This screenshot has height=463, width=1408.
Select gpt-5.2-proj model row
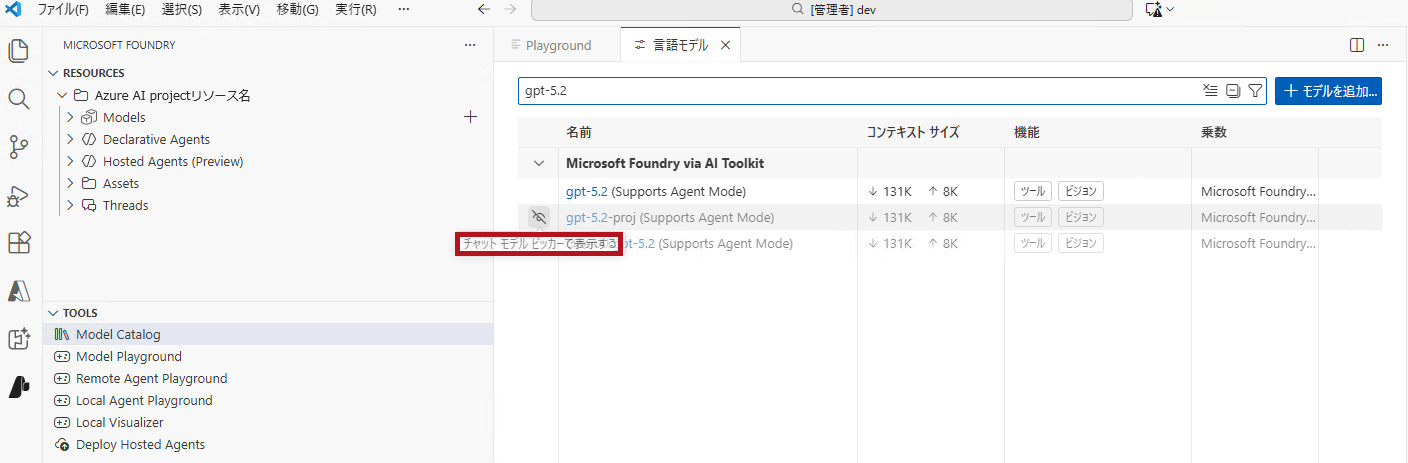point(950,217)
